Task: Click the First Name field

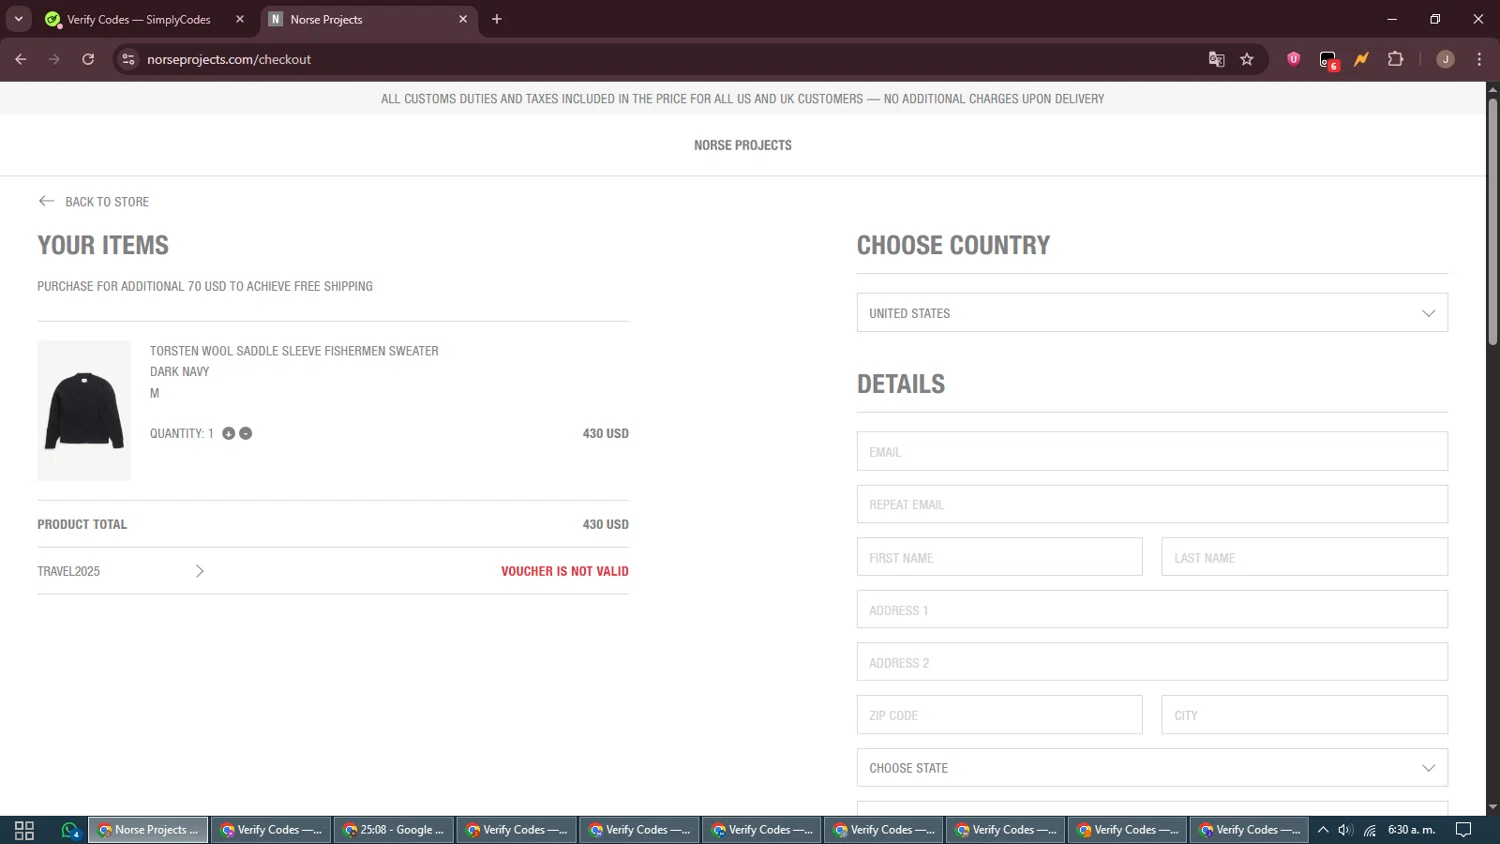Action: click(x=999, y=557)
